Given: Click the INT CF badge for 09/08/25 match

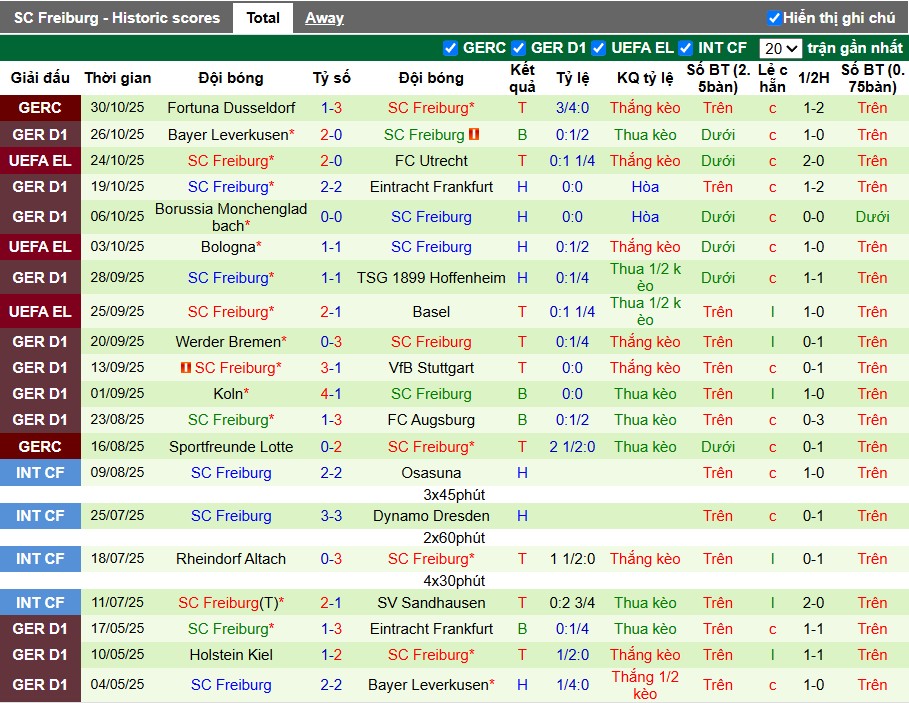Looking at the screenshot, I should [40, 473].
